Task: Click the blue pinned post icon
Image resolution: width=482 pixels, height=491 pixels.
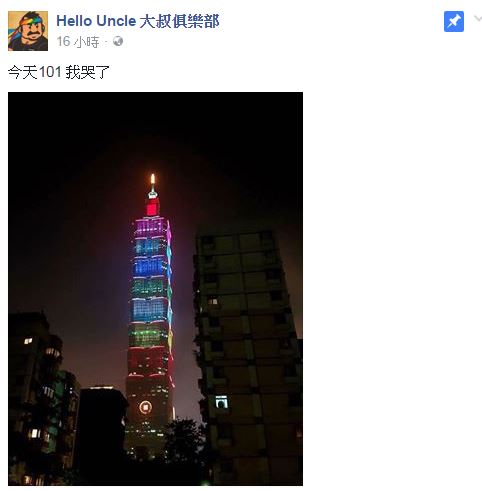Action: coord(454,22)
